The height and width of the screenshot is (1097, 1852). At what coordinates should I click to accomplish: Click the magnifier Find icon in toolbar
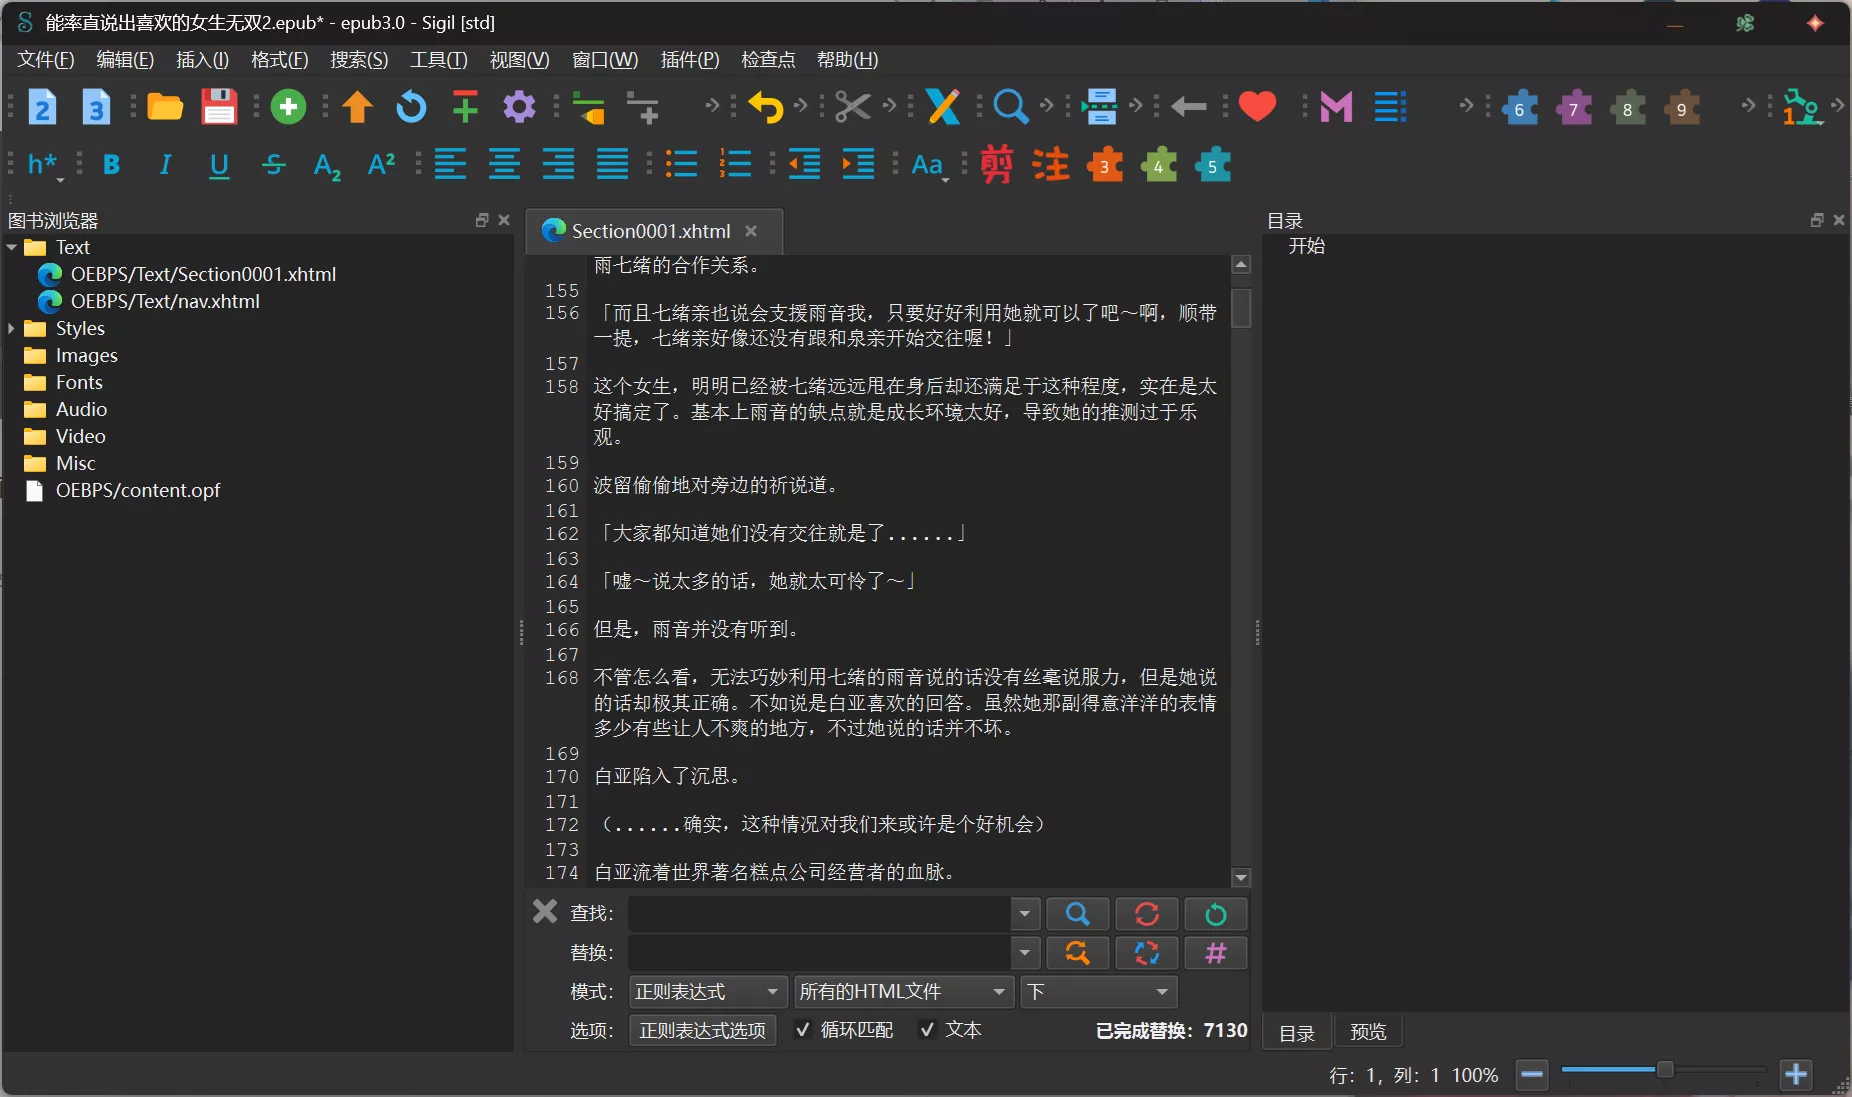[1010, 106]
